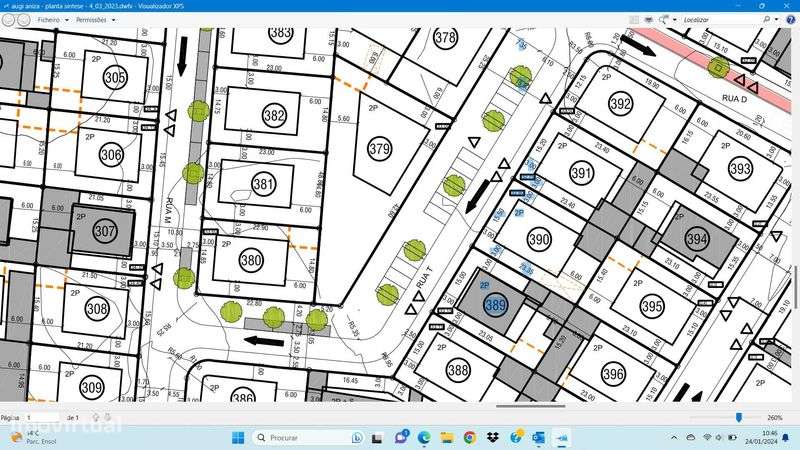Image resolution: width=800 pixels, height=450 pixels.
Task: Minimize the XPS Viewer window
Action: pyautogui.click(x=738, y=6)
